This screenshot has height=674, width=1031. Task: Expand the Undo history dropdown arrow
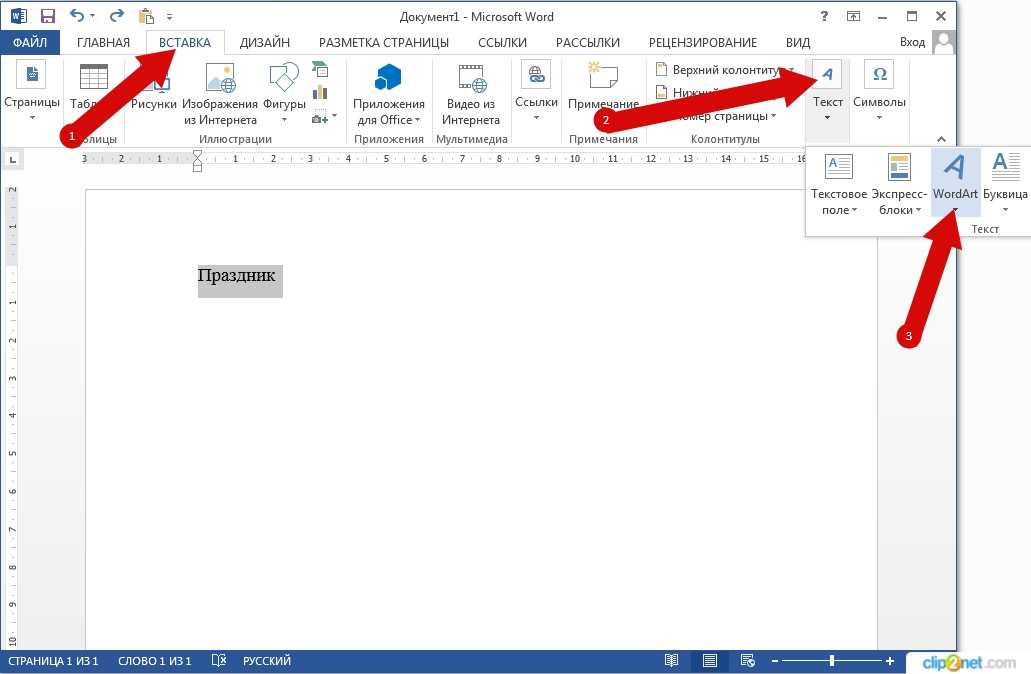(x=92, y=16)
